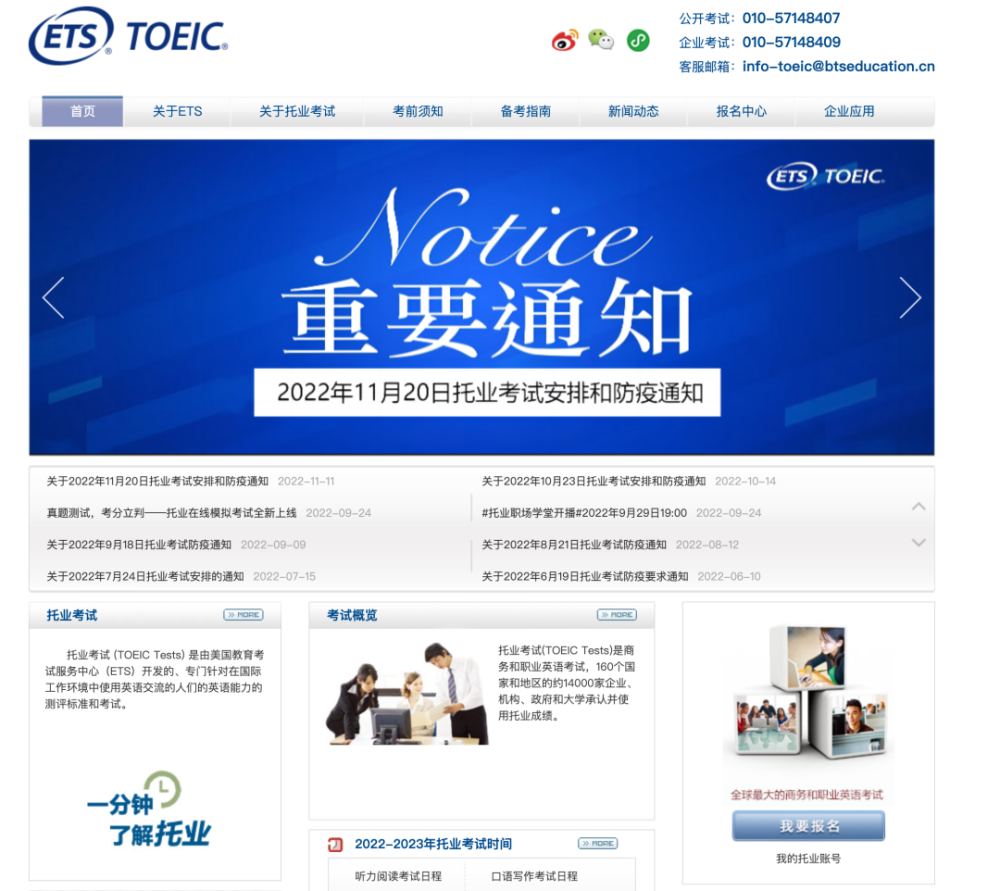
Task: Click corporate exam phone 010-57148409
Action: [791, 42]
